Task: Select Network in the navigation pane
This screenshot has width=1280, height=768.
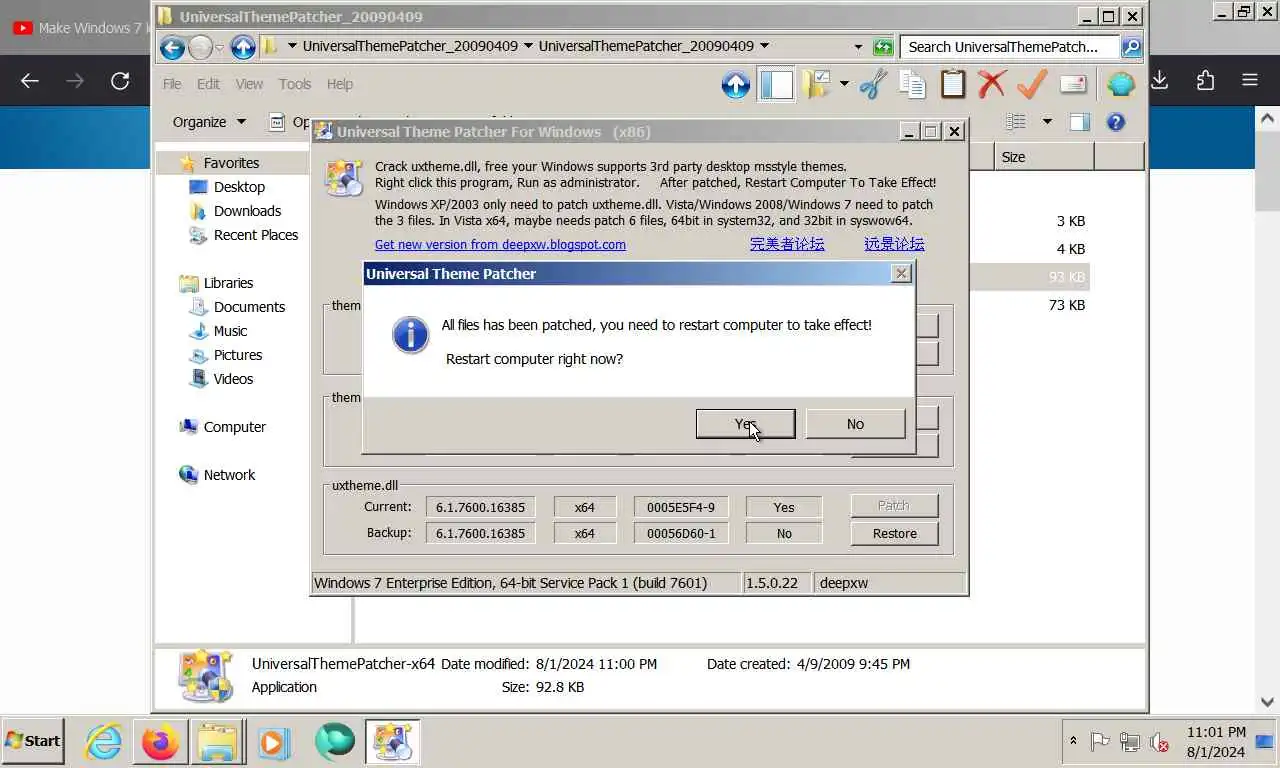Action: [x=229, y=475]
